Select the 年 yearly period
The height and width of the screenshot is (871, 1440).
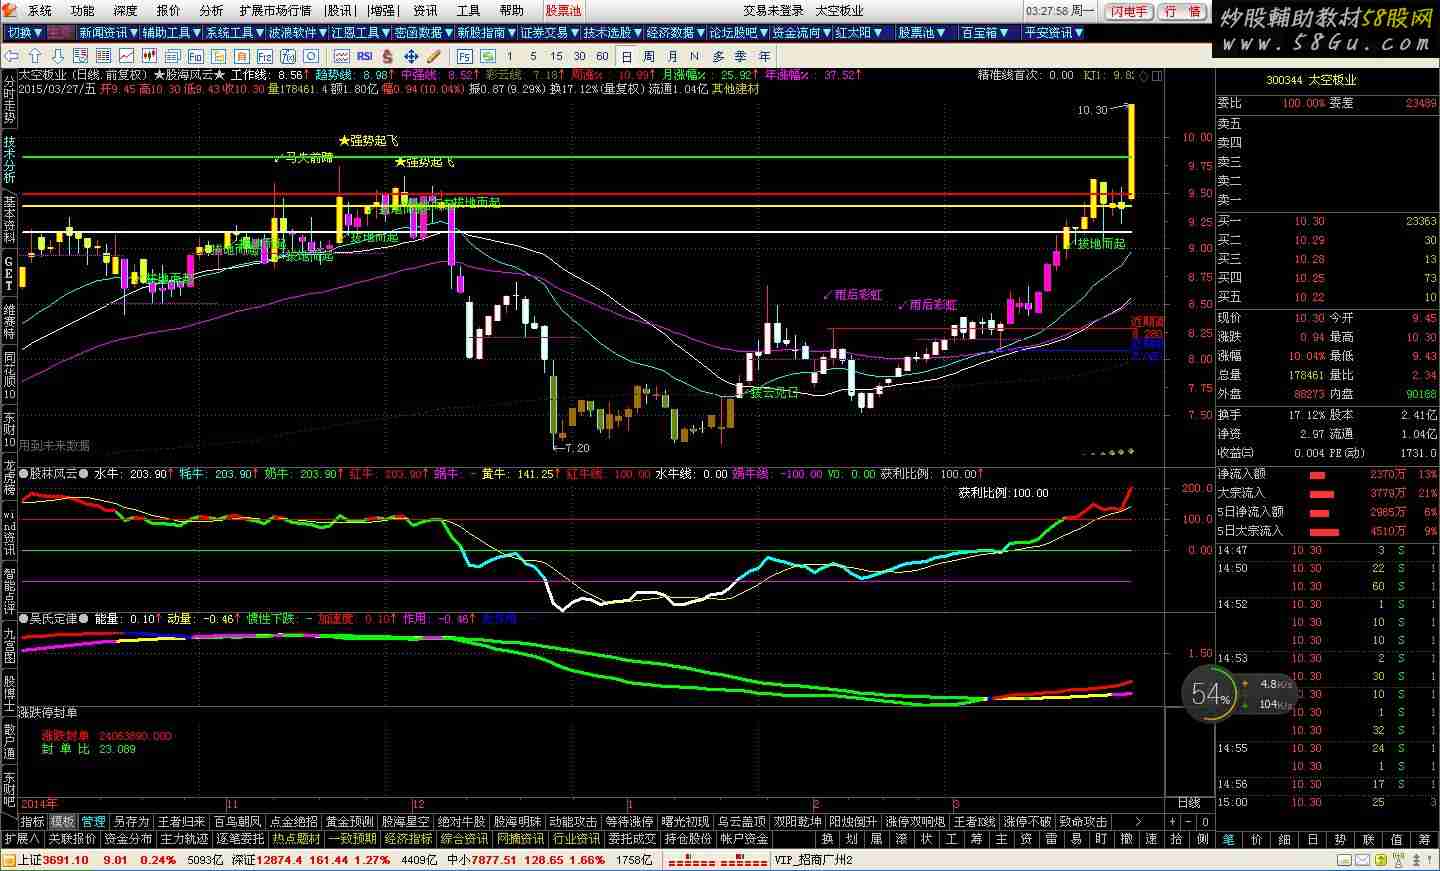tap(765, 56)
